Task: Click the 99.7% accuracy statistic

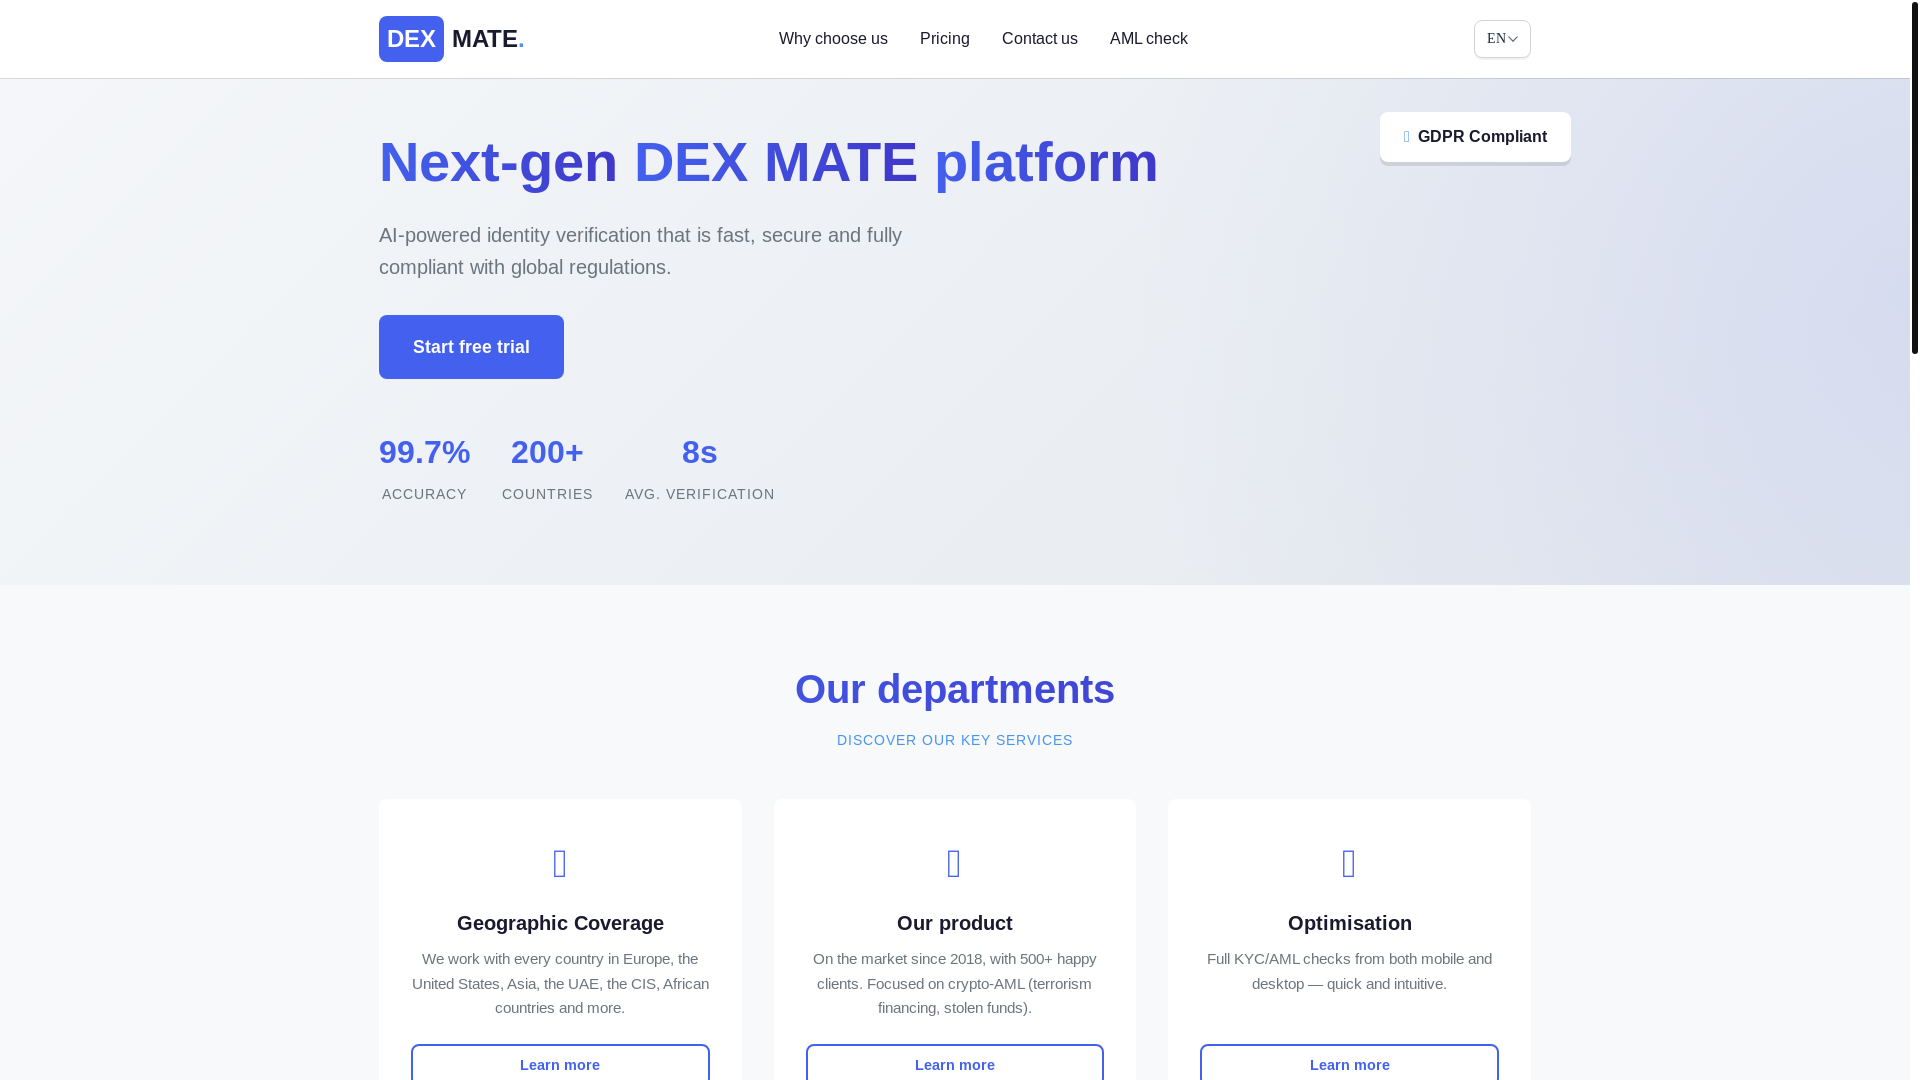Action: pyautogui.click(x=424, y=468)
